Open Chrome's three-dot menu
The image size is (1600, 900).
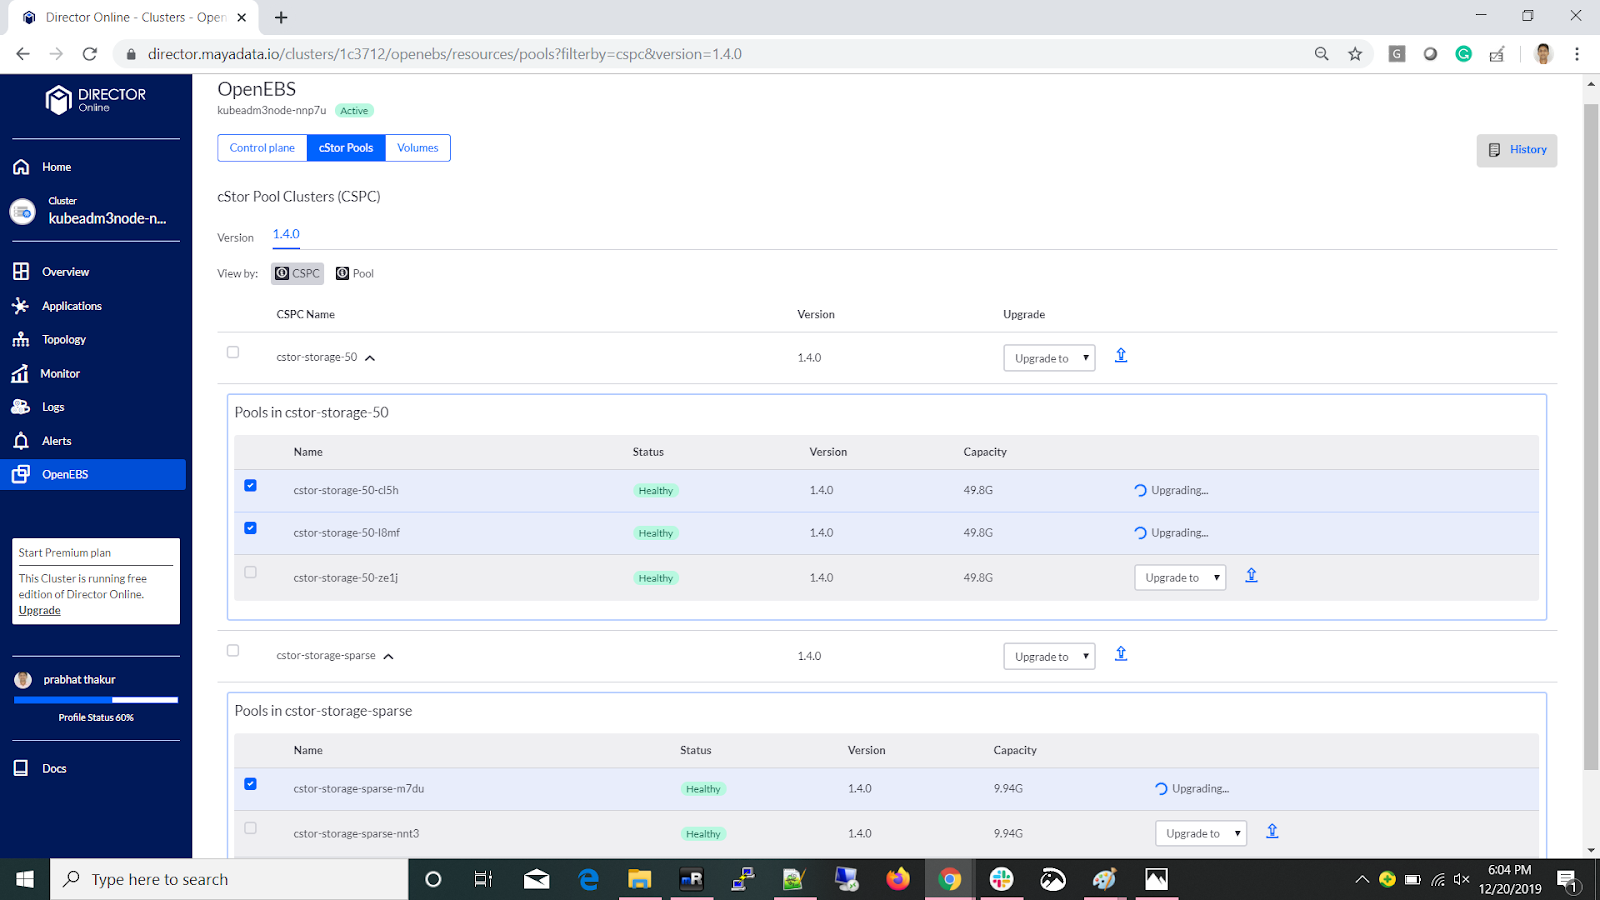coord(1577,54)
